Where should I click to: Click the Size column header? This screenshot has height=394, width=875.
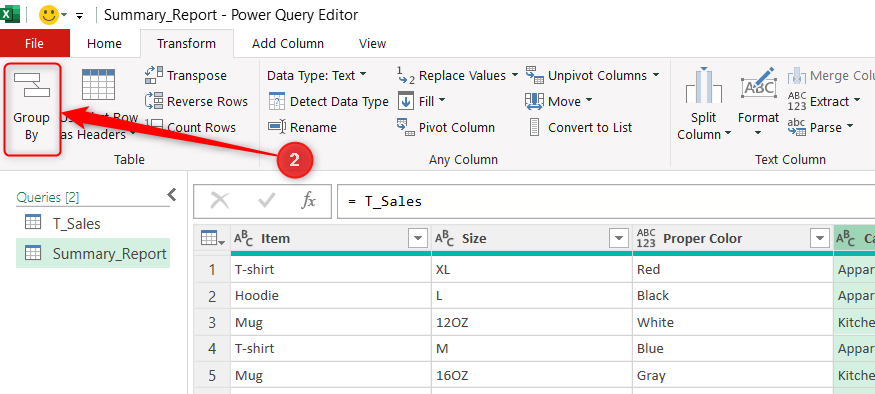[532, 239]
